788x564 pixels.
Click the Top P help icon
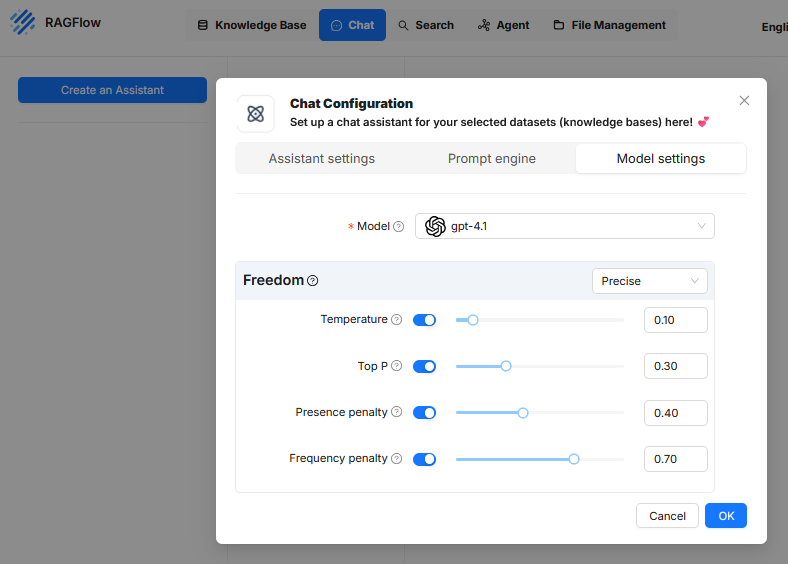click(x=397, y=367)
